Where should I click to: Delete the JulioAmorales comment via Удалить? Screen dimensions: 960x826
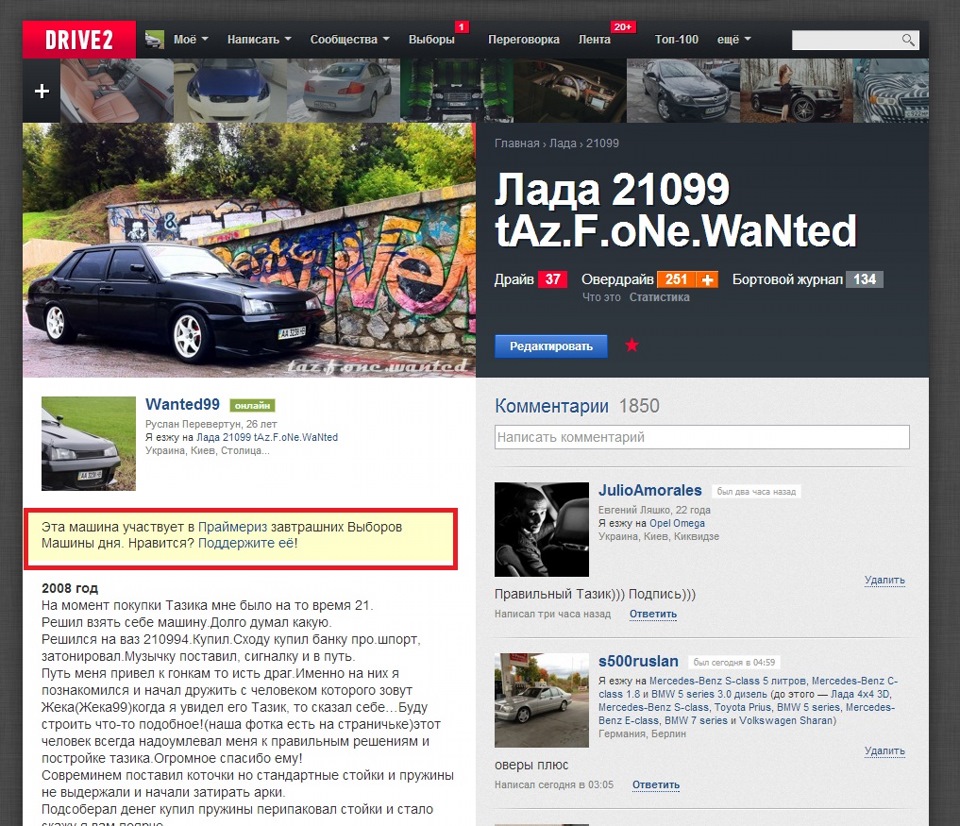(x=885, y=580)
